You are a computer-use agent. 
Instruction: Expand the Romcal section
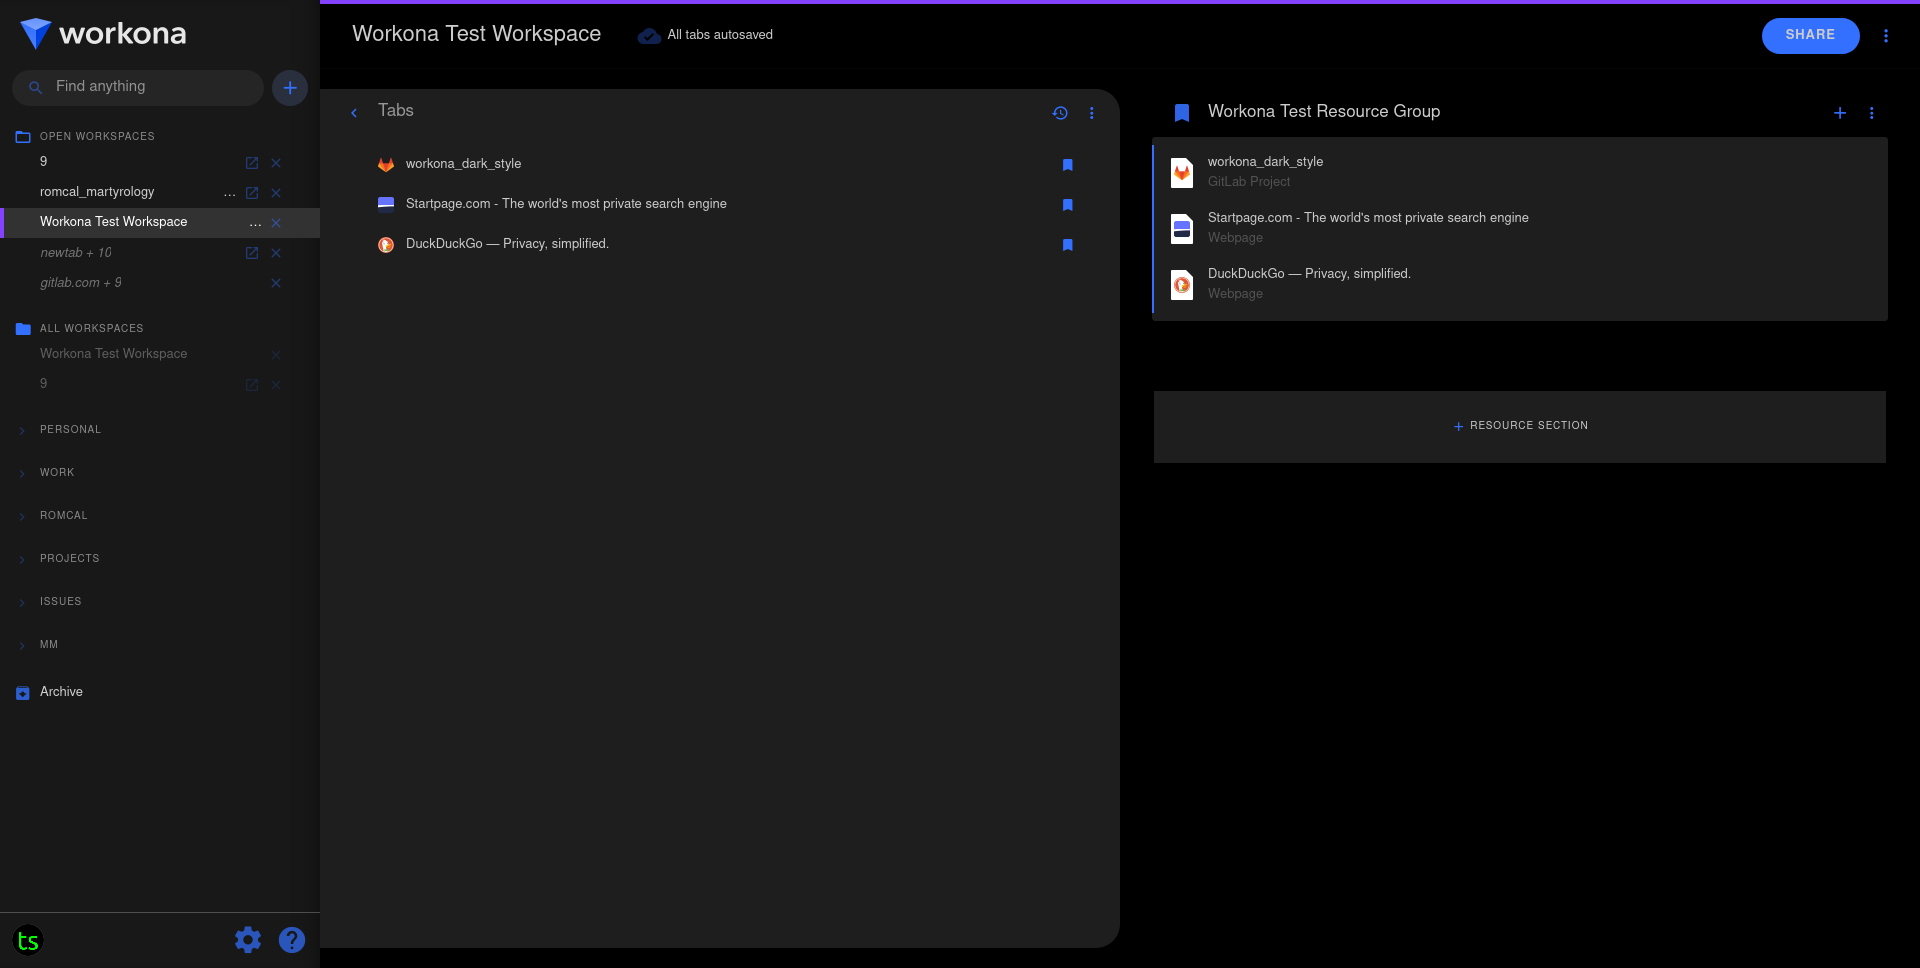22,517
